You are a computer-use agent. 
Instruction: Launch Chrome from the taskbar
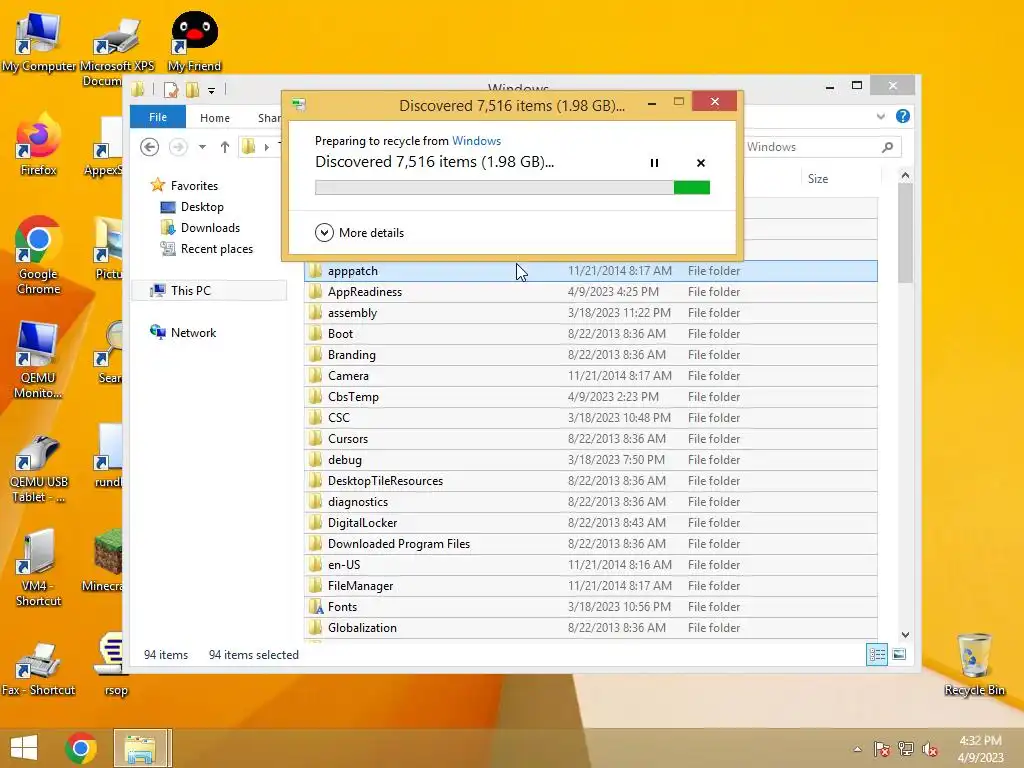pyautogui.click(x=80, y=748)
